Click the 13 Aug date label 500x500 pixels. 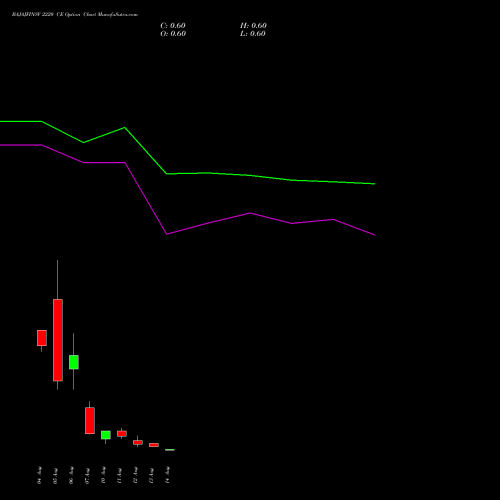(x=151, y=475)
